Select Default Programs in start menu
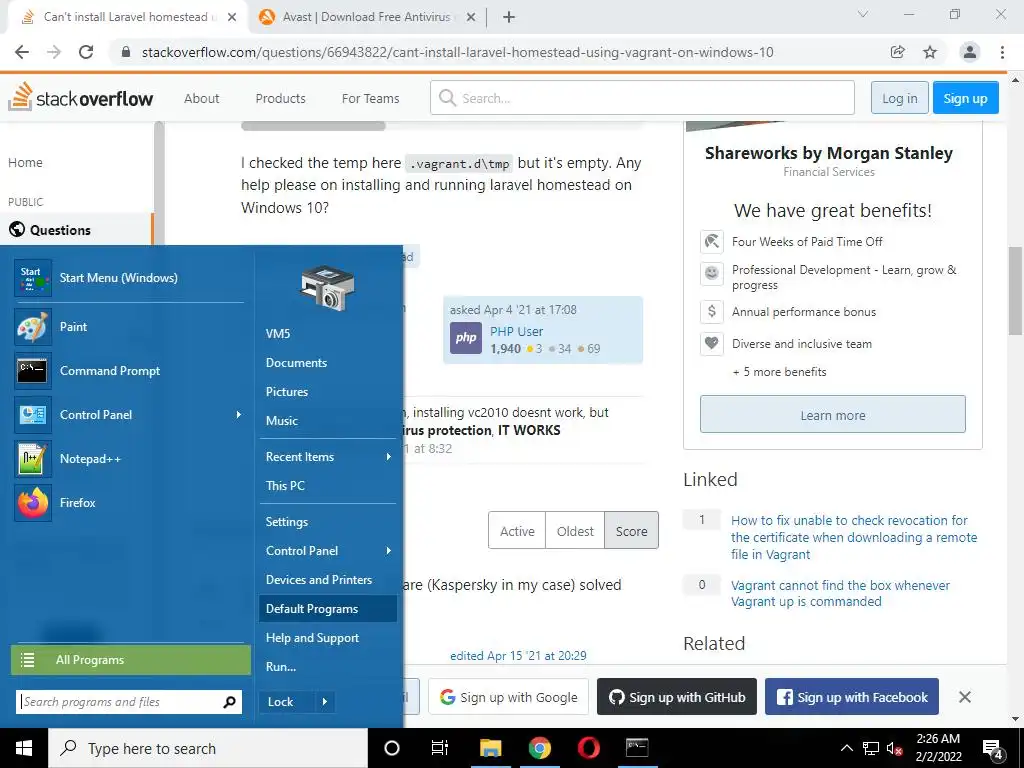 click(328, 609)
